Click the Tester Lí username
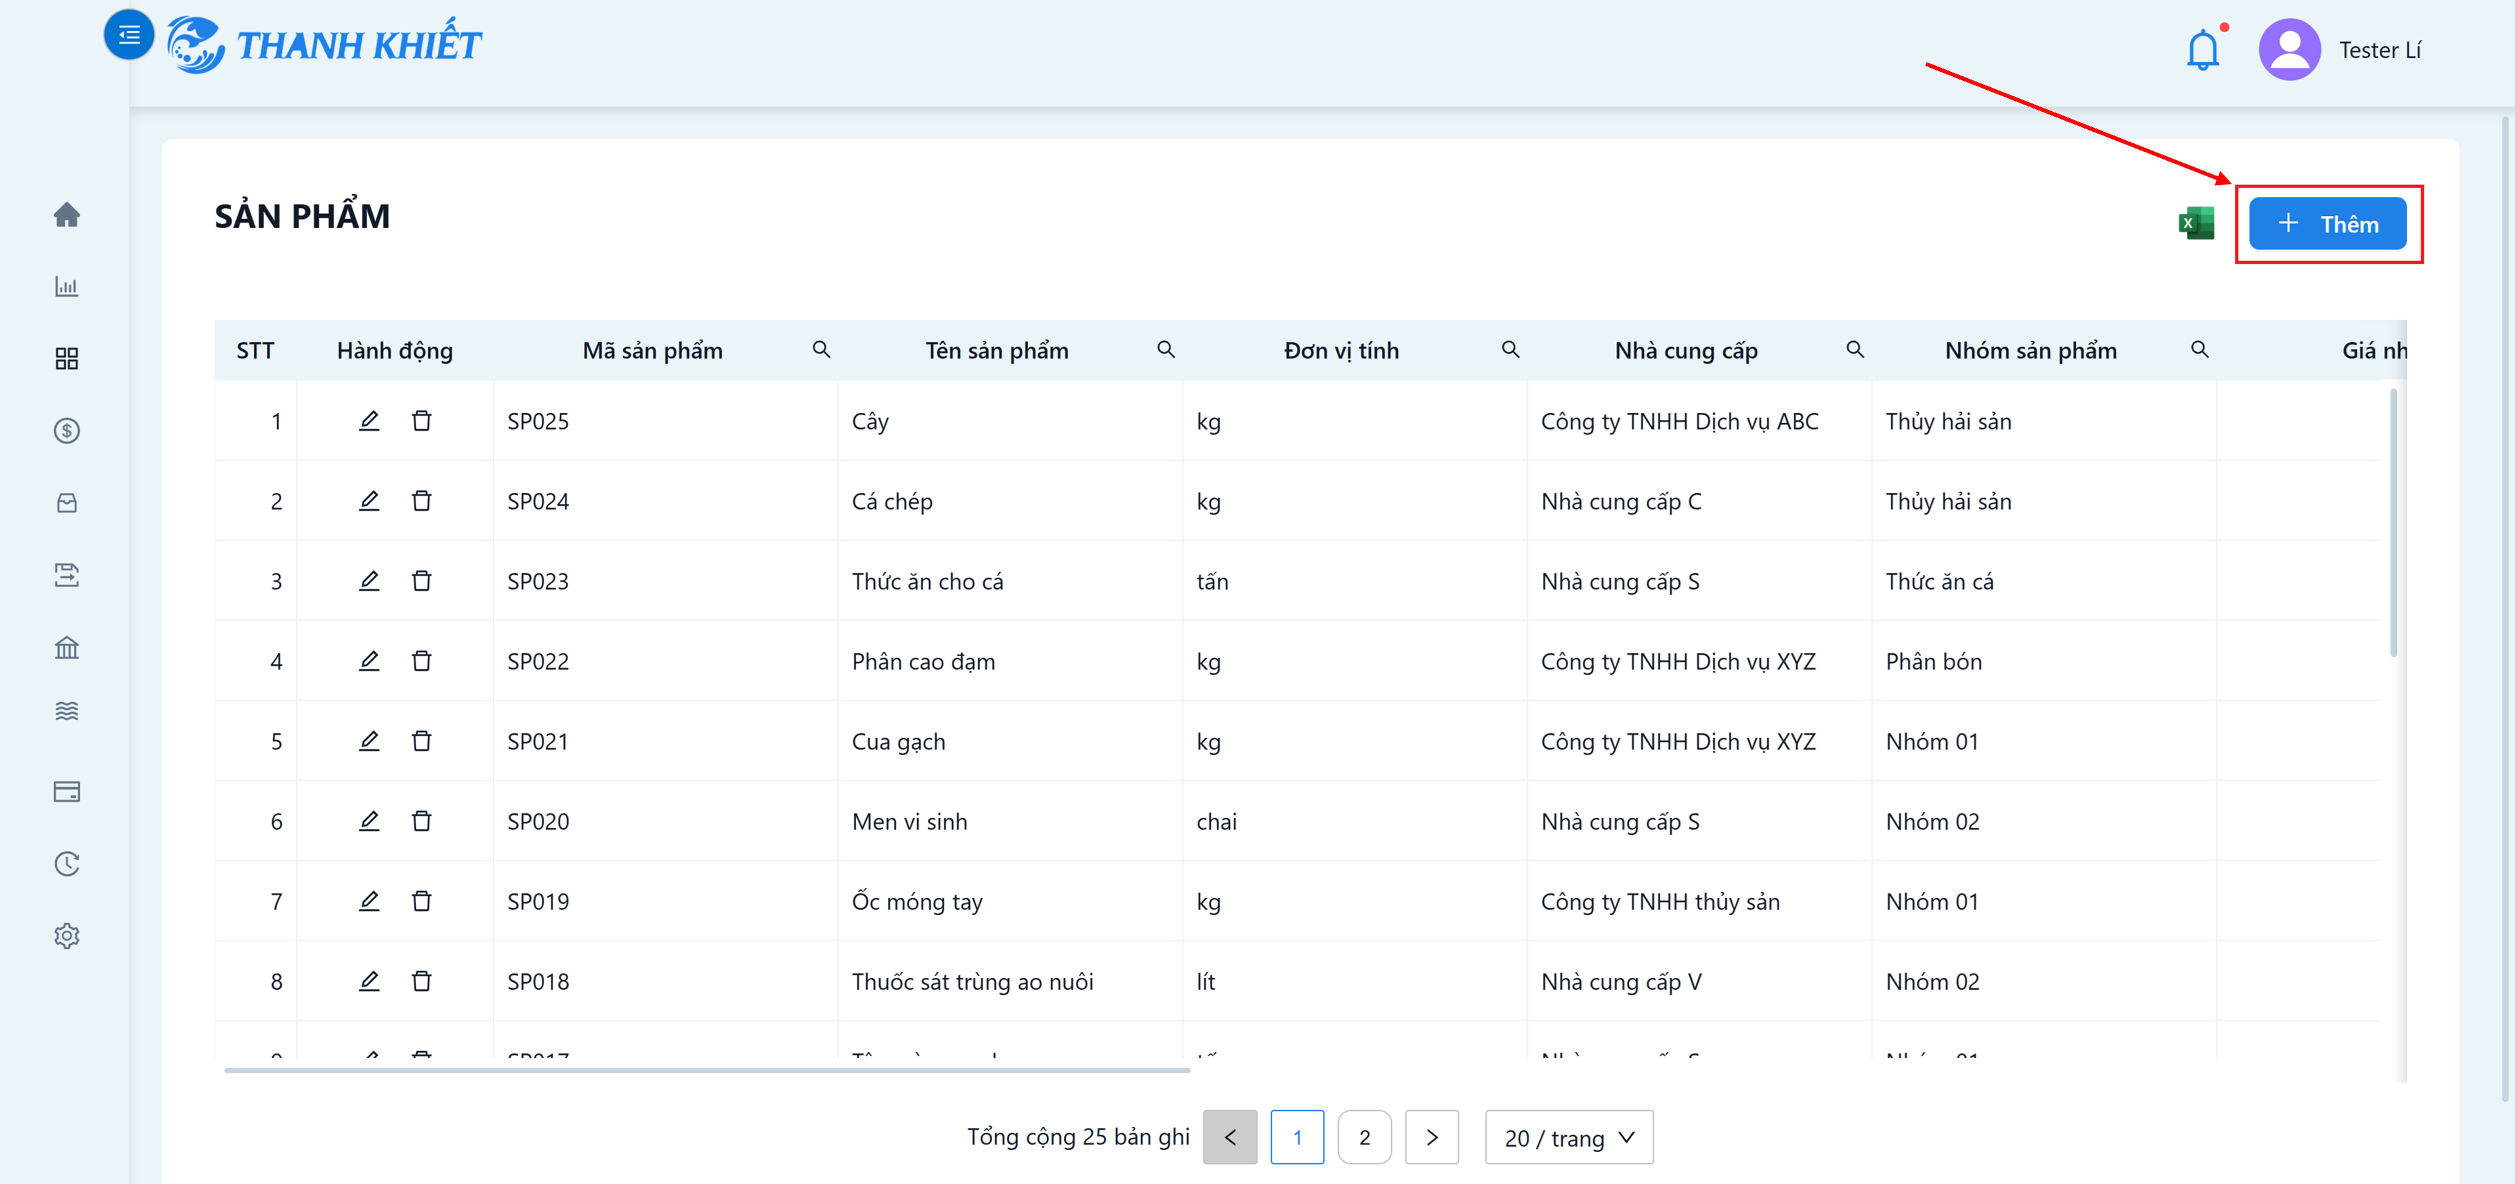The width and height of the screenshot is (2515, 1184). (x=2379, y=50)
